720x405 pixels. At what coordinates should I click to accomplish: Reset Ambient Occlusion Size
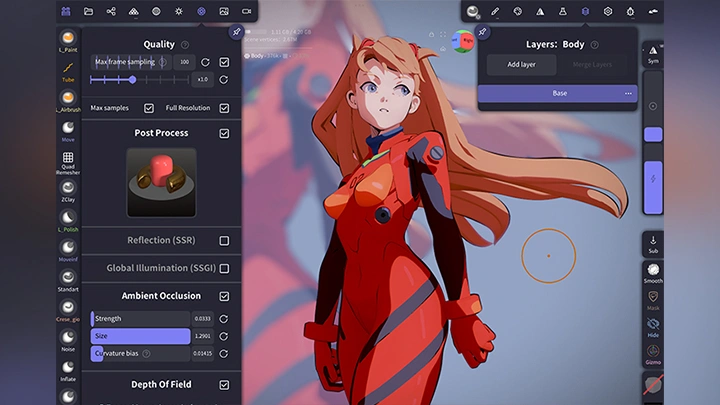tap(224, 336)
